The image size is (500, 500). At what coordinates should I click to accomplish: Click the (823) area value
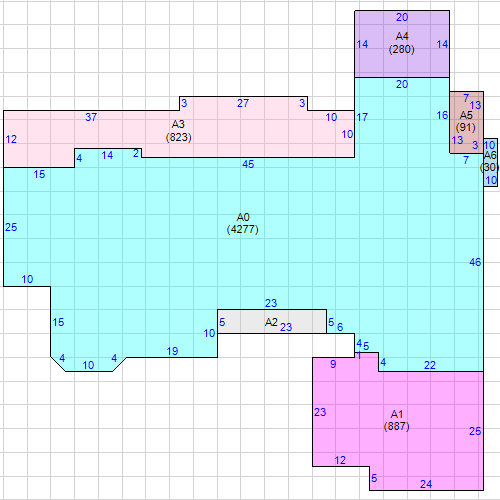[178, 137]
